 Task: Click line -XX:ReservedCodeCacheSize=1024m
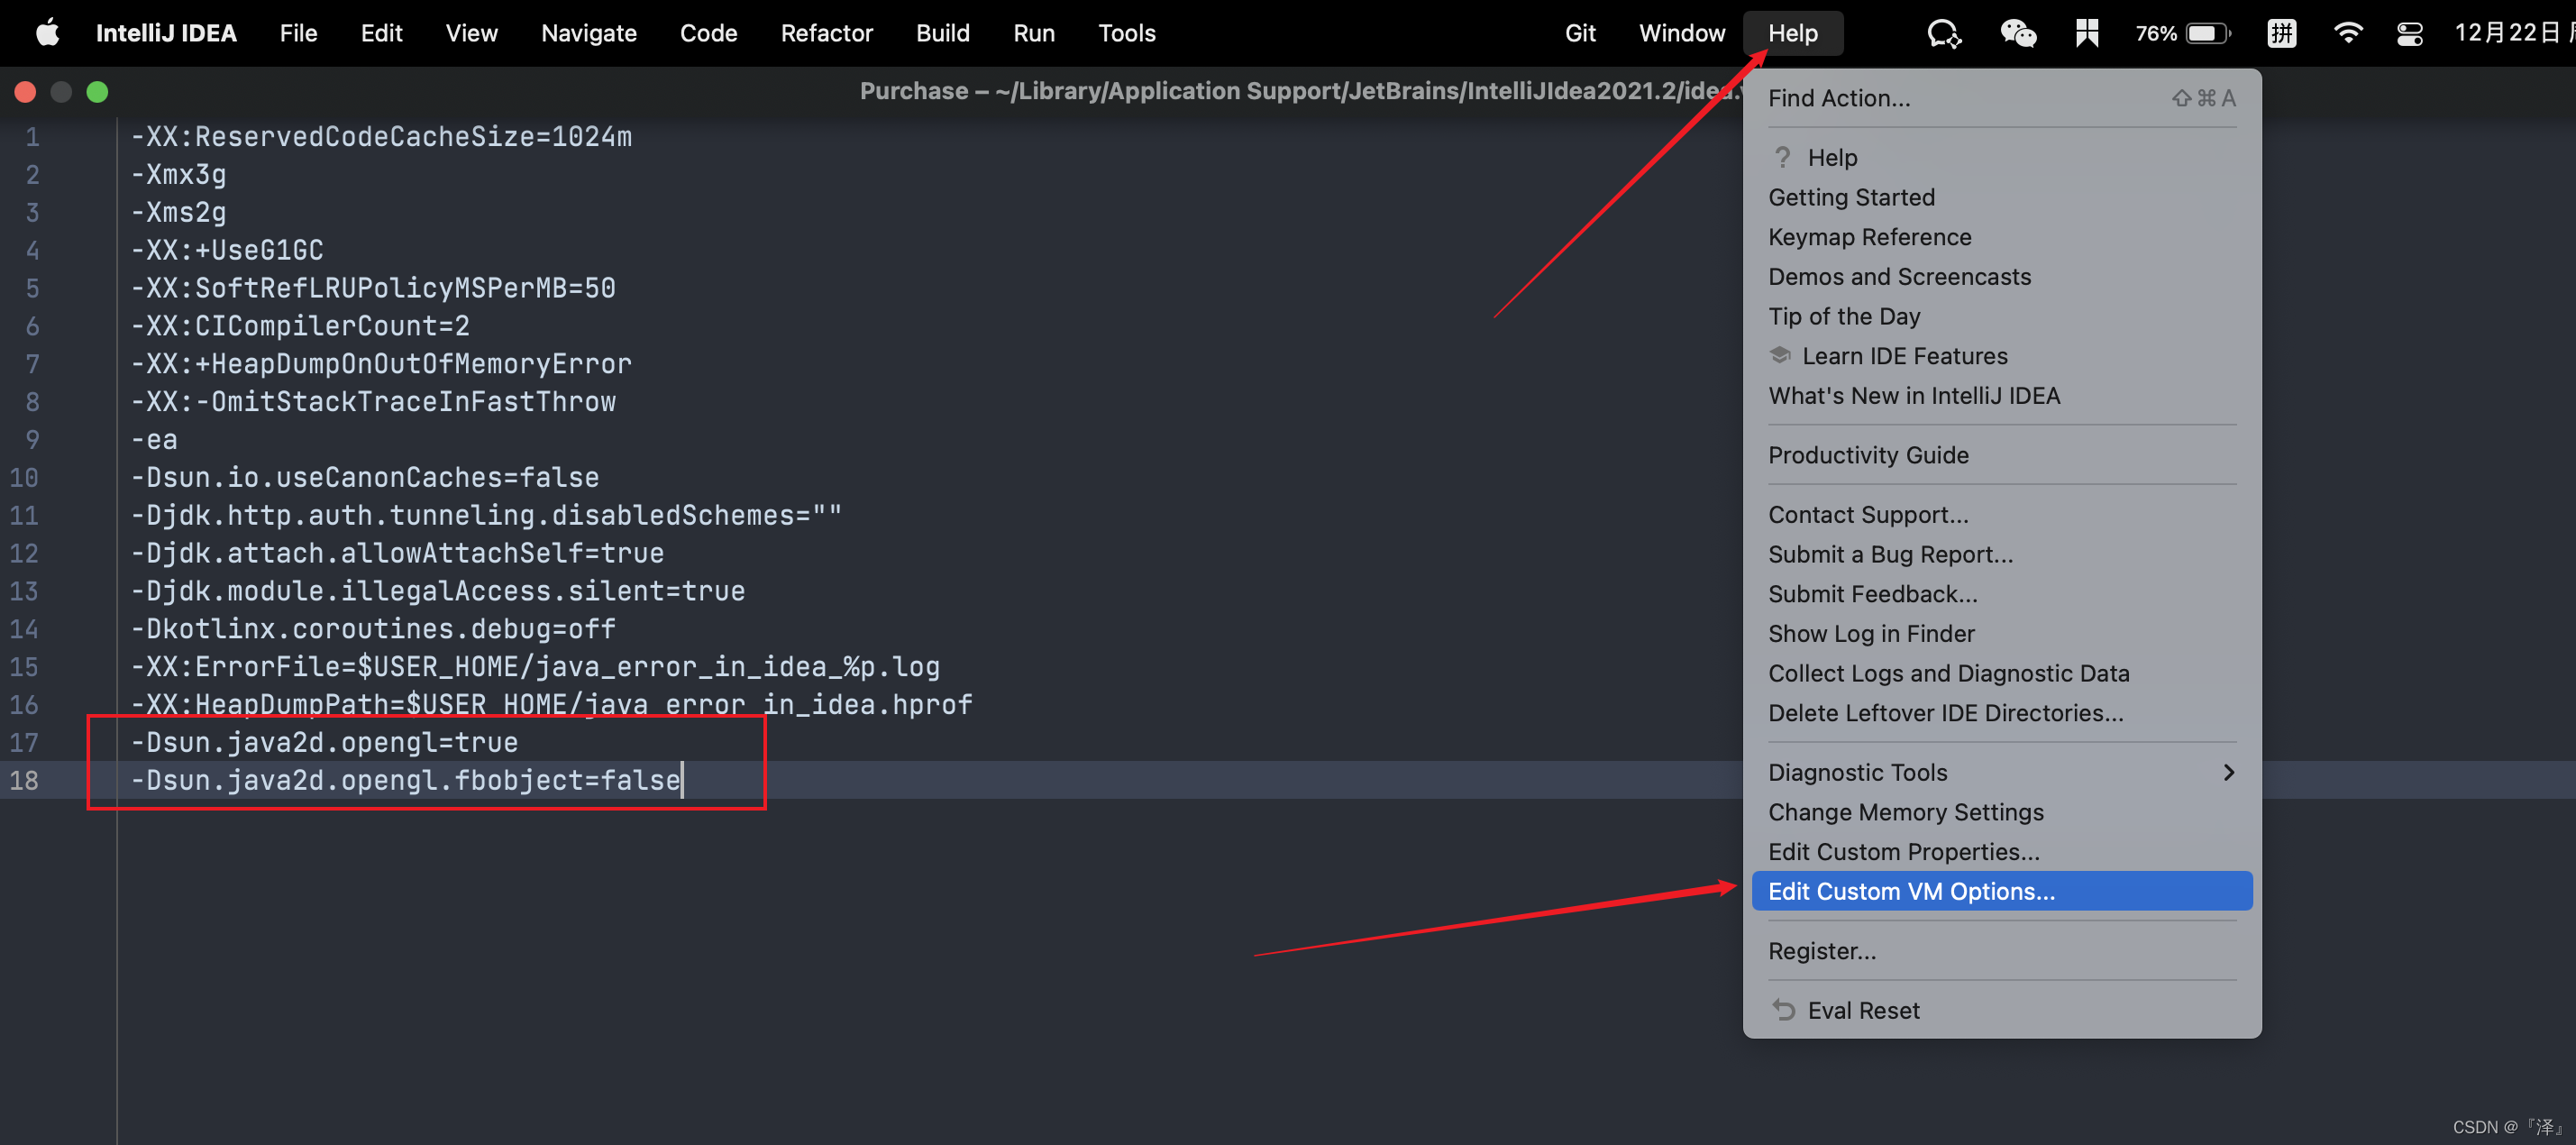pyautogui.click(x=381, y=136)
